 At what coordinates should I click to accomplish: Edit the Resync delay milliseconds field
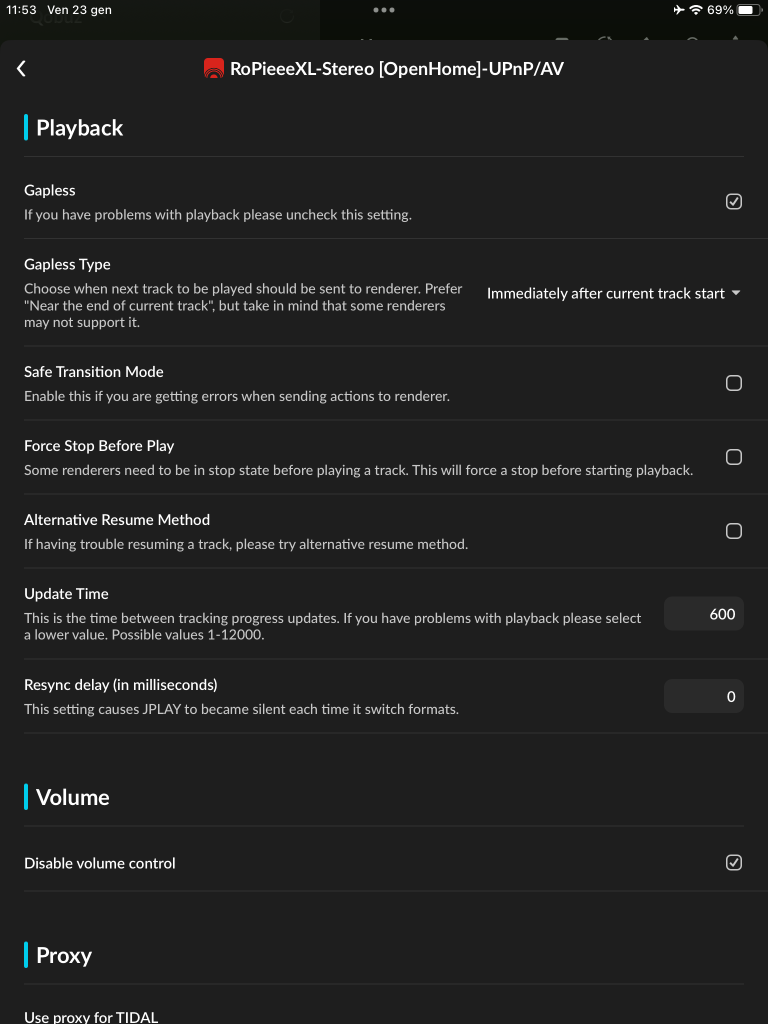(704, 697)
